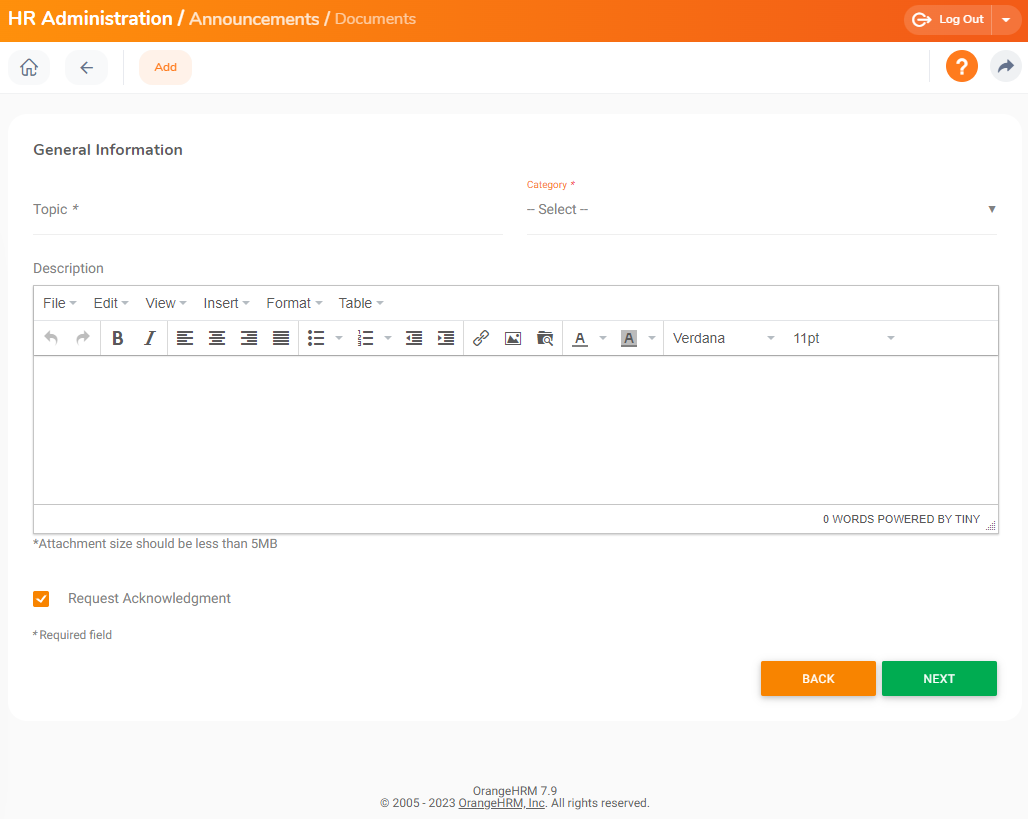Open the OrangeHRM, Inc link
Image resolution: width=1028 pixels, height=819 pixels.
[x=502, y=803]
